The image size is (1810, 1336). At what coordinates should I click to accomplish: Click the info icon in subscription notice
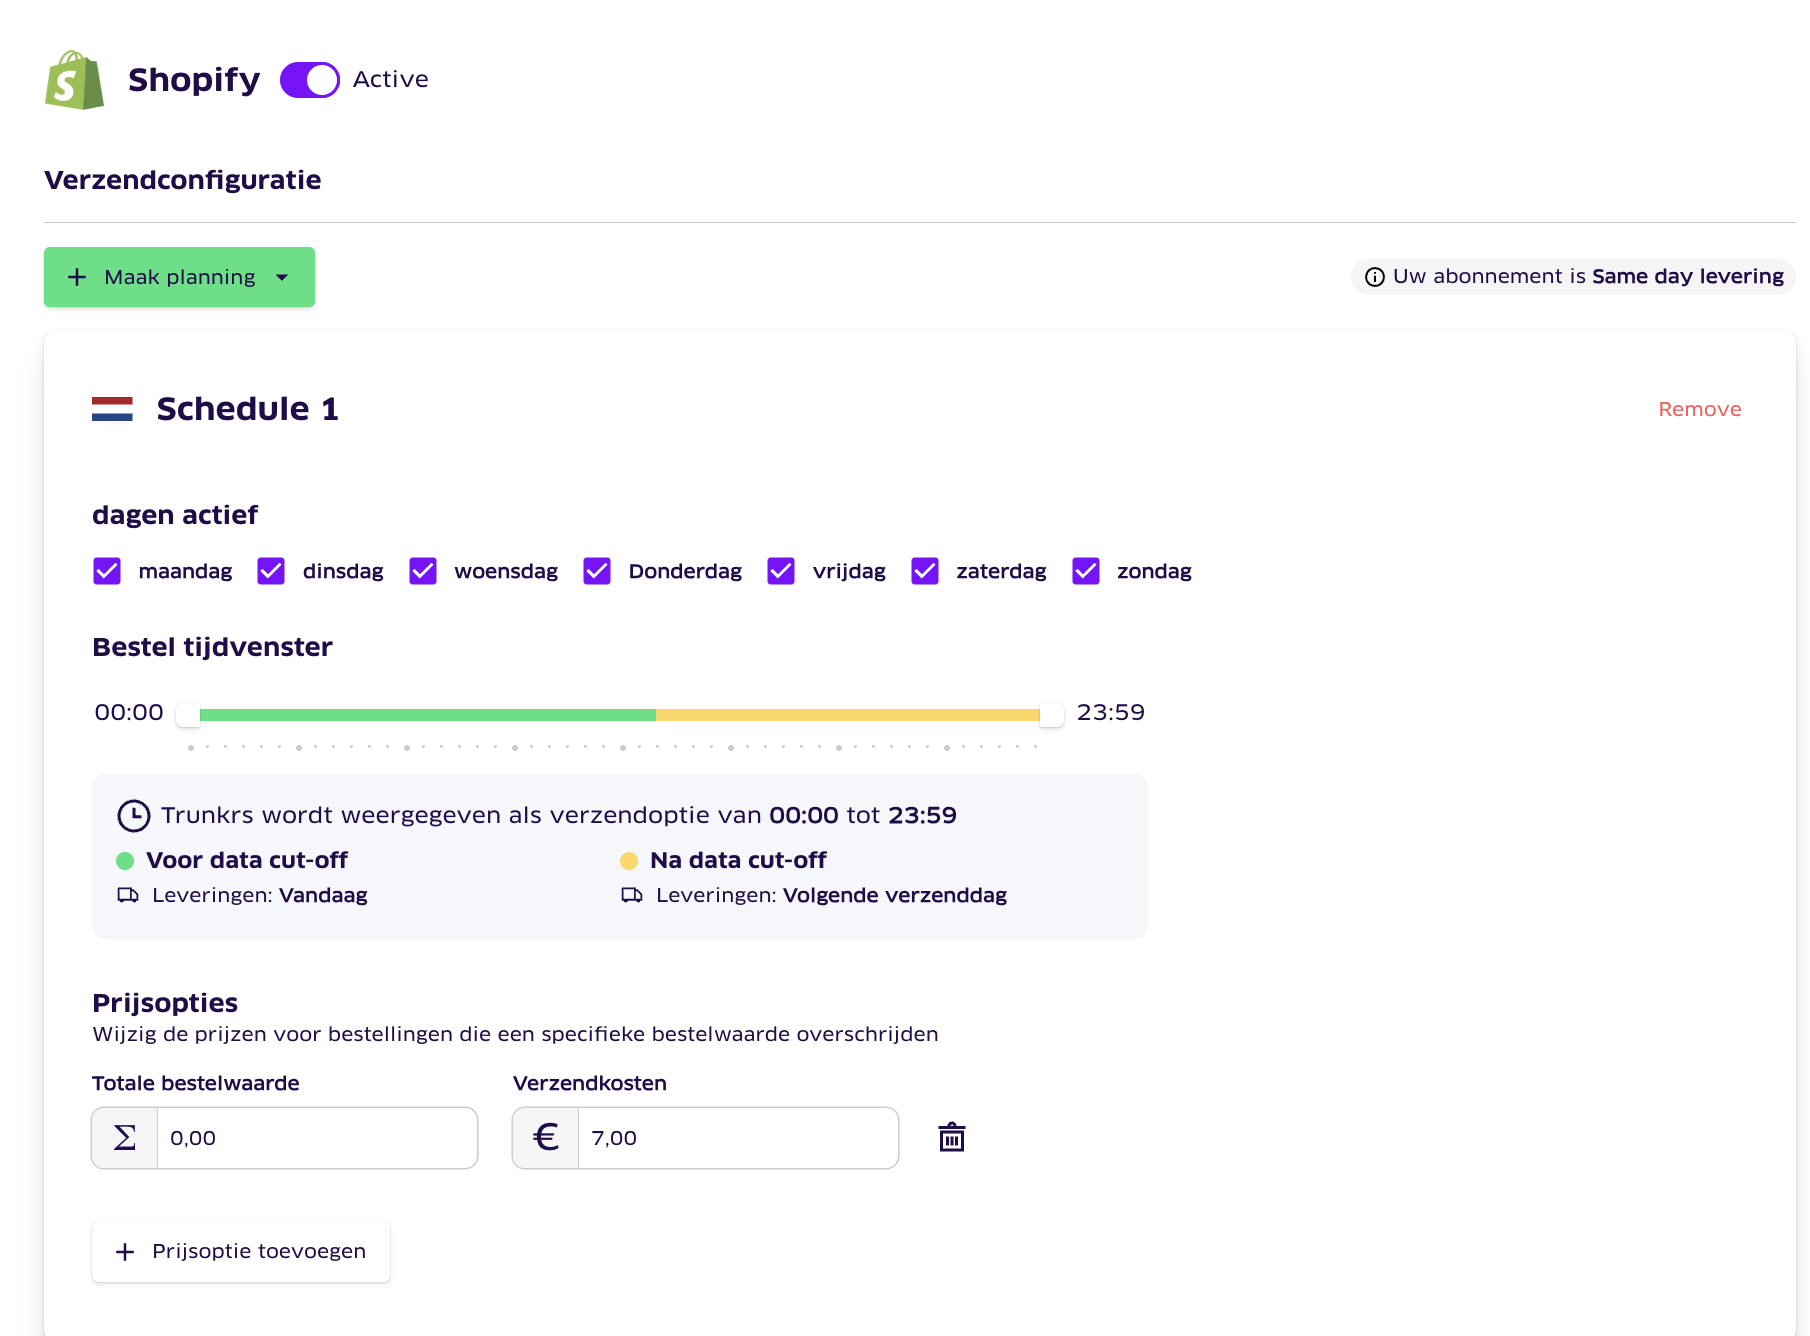[x=1375, y=277]
